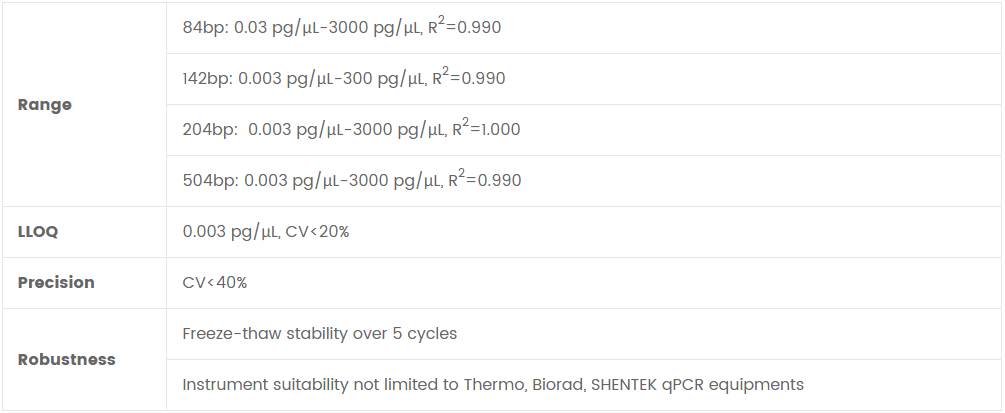
Task: Click the Range row header
Action: [45, 105]
